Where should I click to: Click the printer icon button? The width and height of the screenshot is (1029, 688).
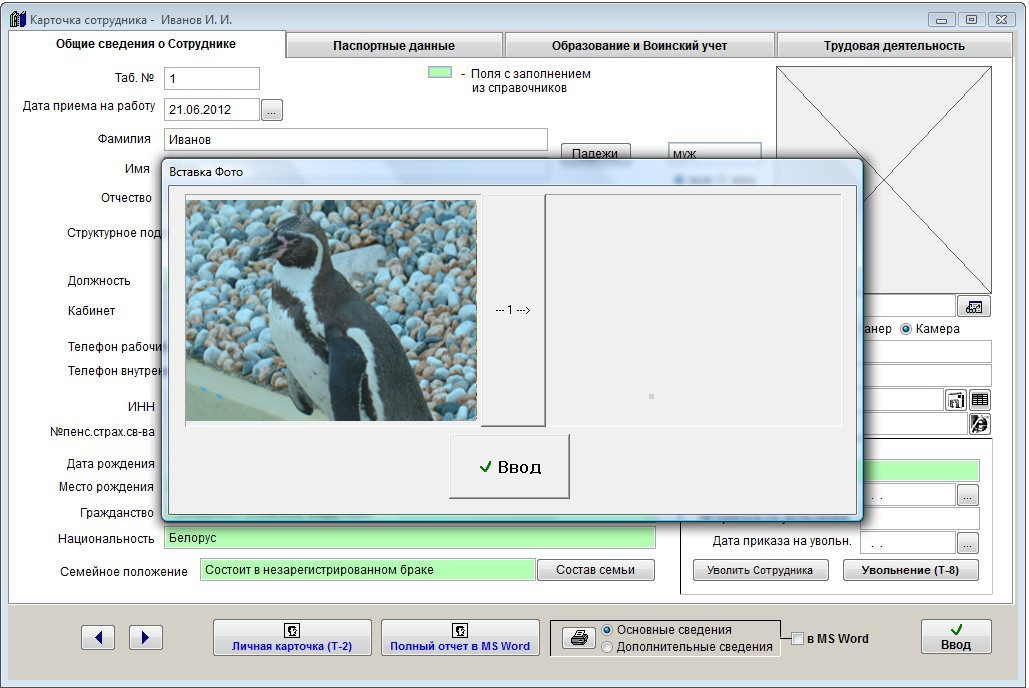(x=578, y=638)
